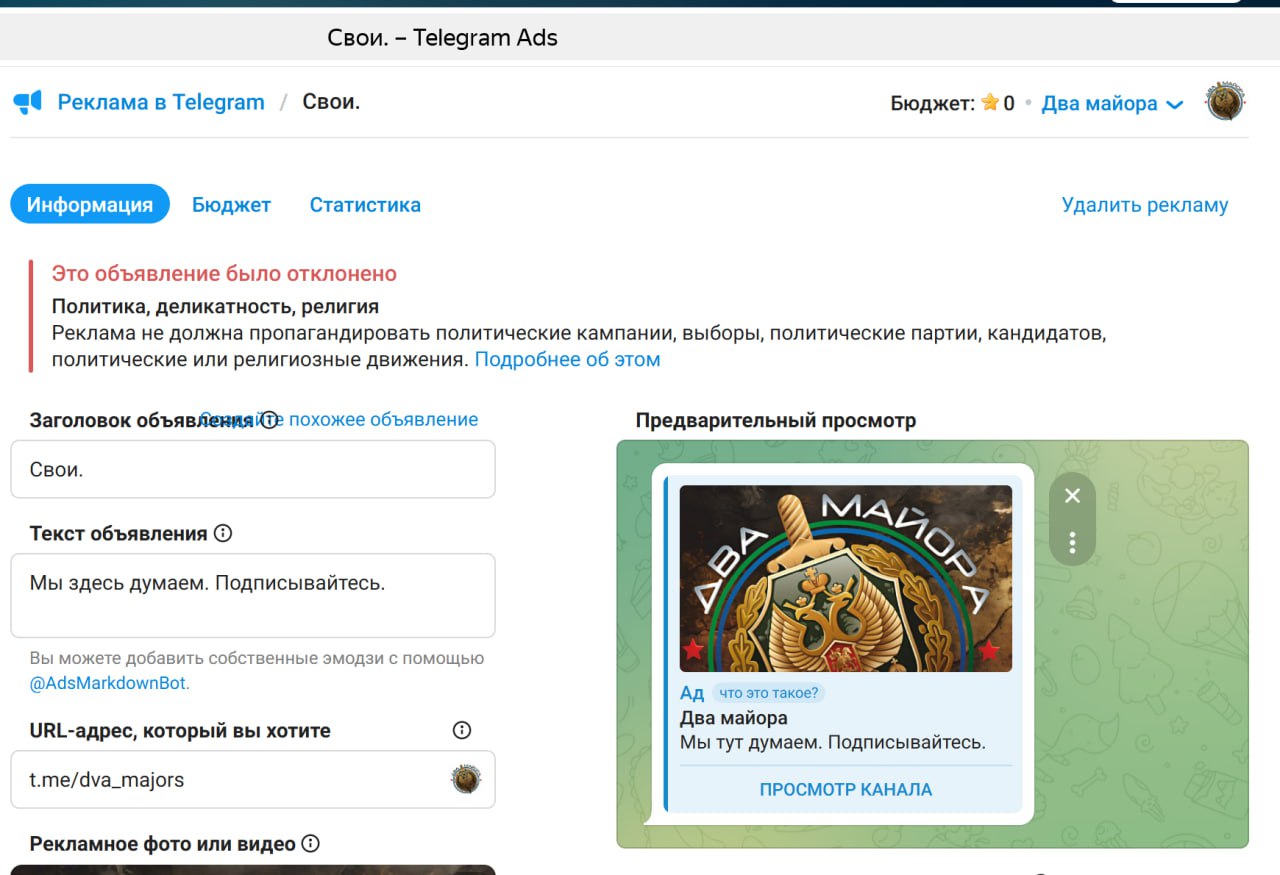Click Создайте похожее объявление link
The image size is (1280, 875).
(339, 419)
